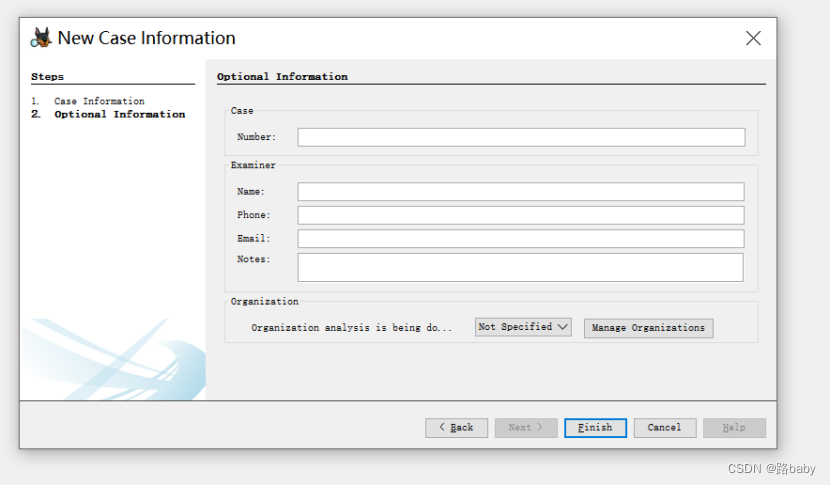The height and width of the screenshot is (485, 831).
Task: Go Back to previous step
Action: (x=456, y=428)
